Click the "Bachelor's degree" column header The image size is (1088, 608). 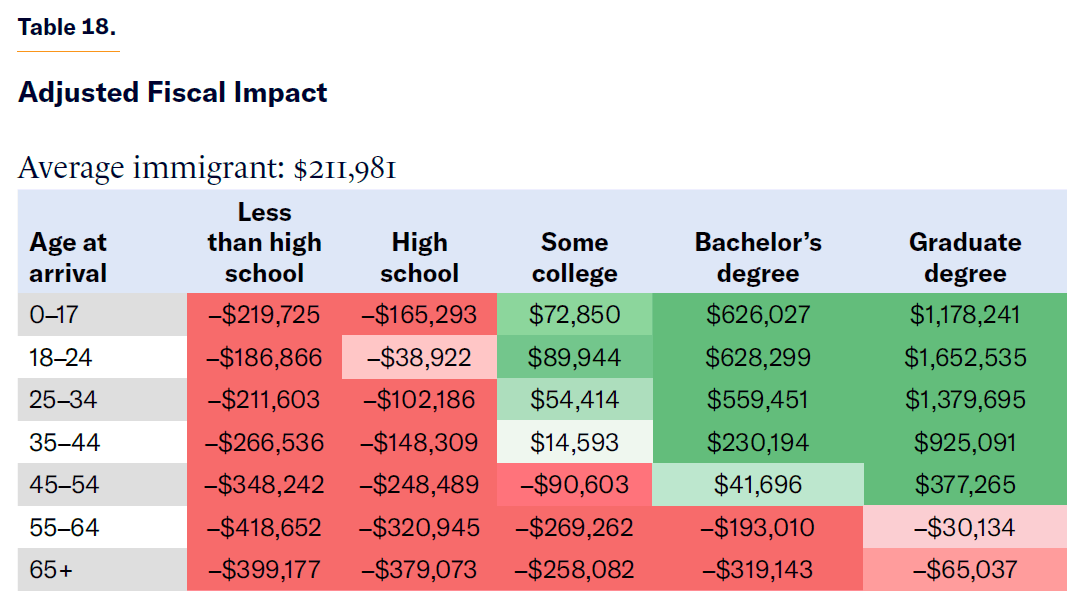click(758, 257)
